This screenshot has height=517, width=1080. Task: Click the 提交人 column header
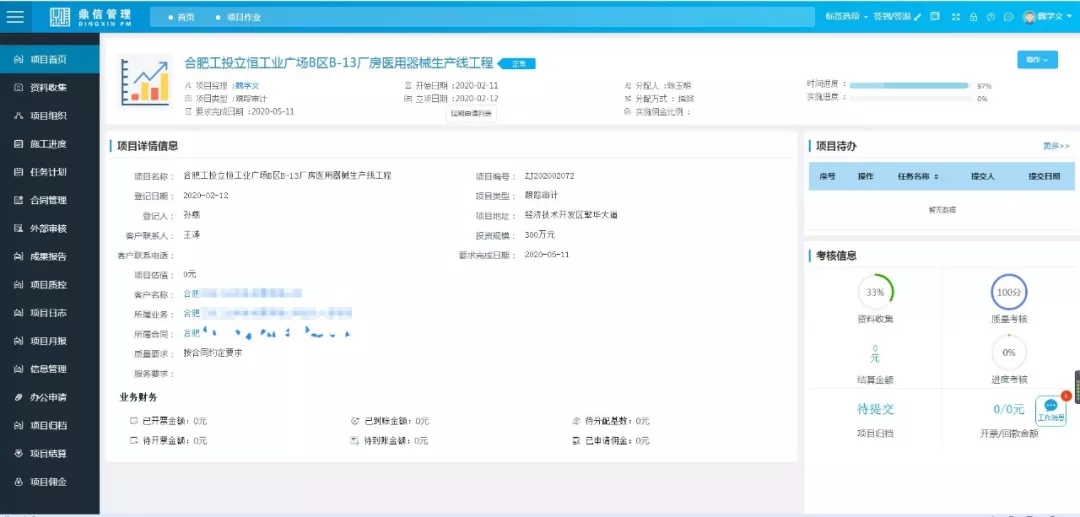click(982, 176)
